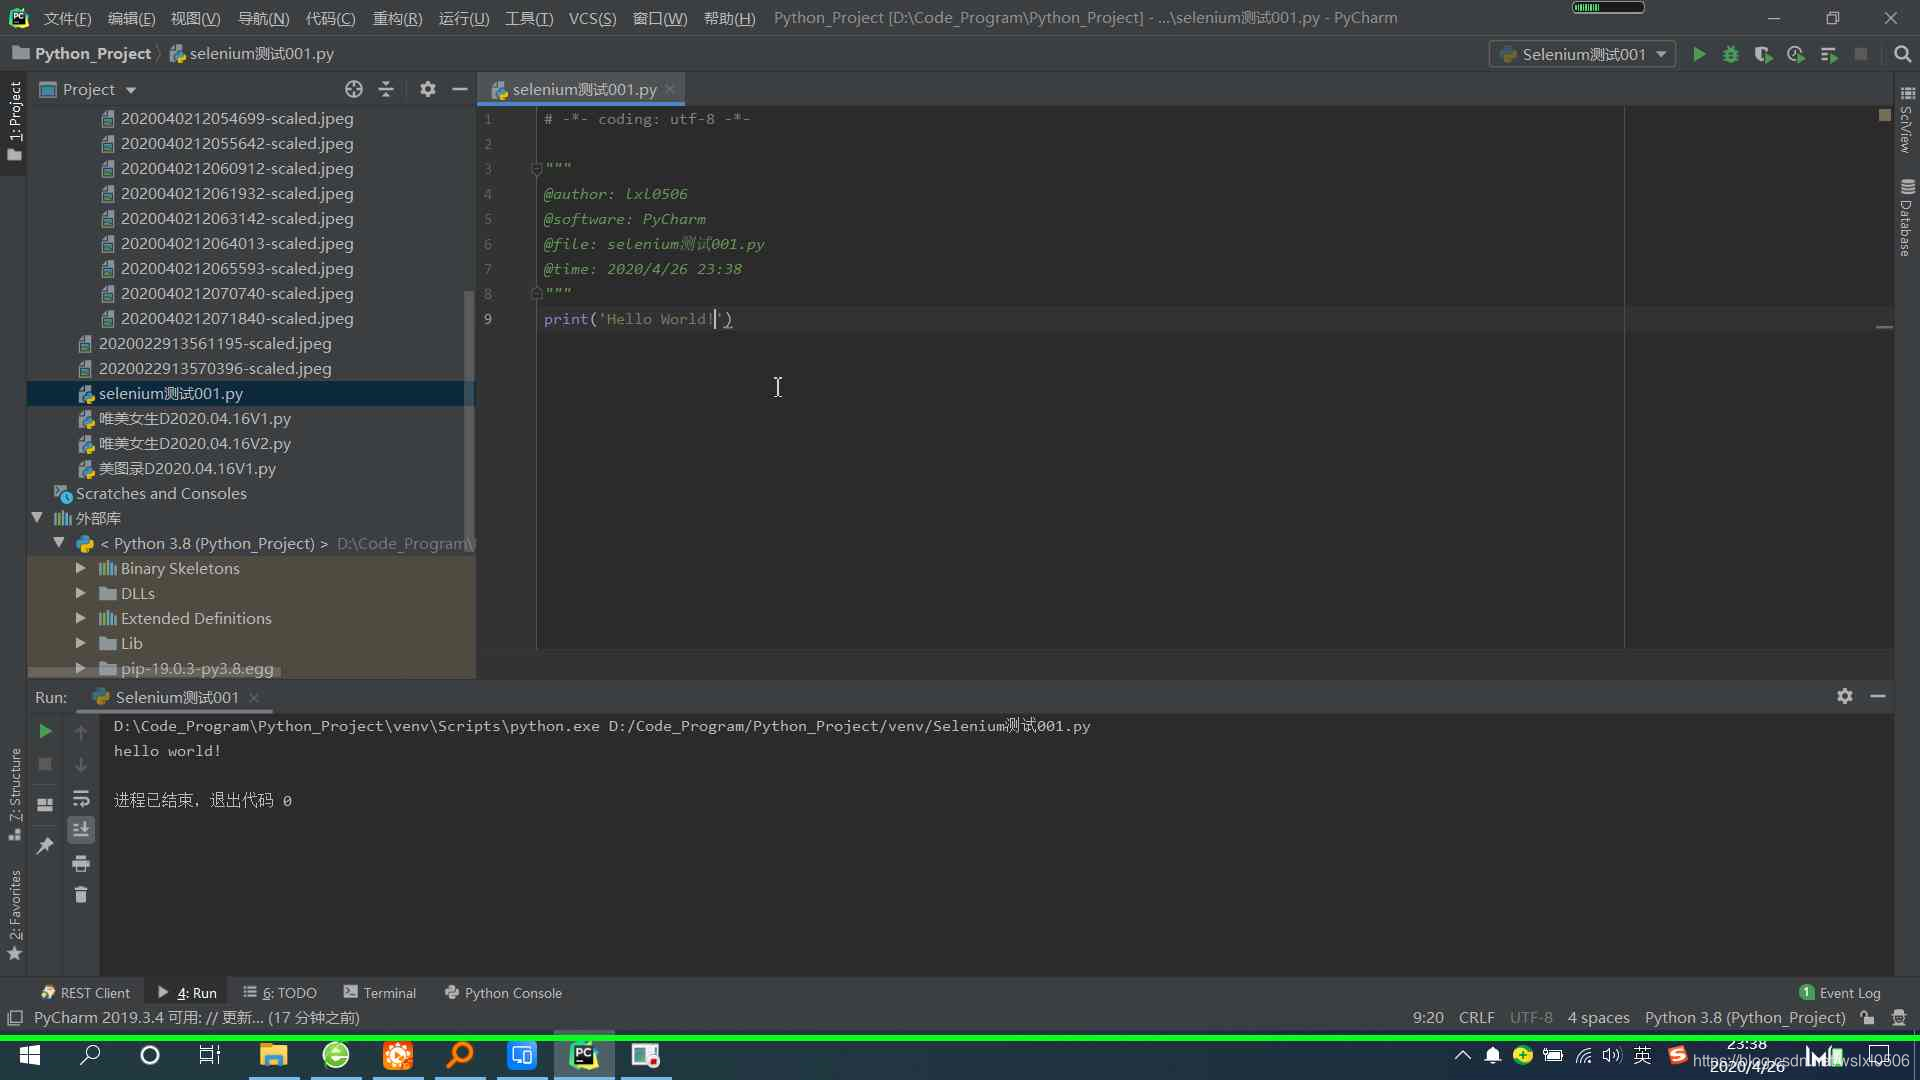Open the Event Log button
Screen dimensions: 1920x1080
(x=1840, y=993)
